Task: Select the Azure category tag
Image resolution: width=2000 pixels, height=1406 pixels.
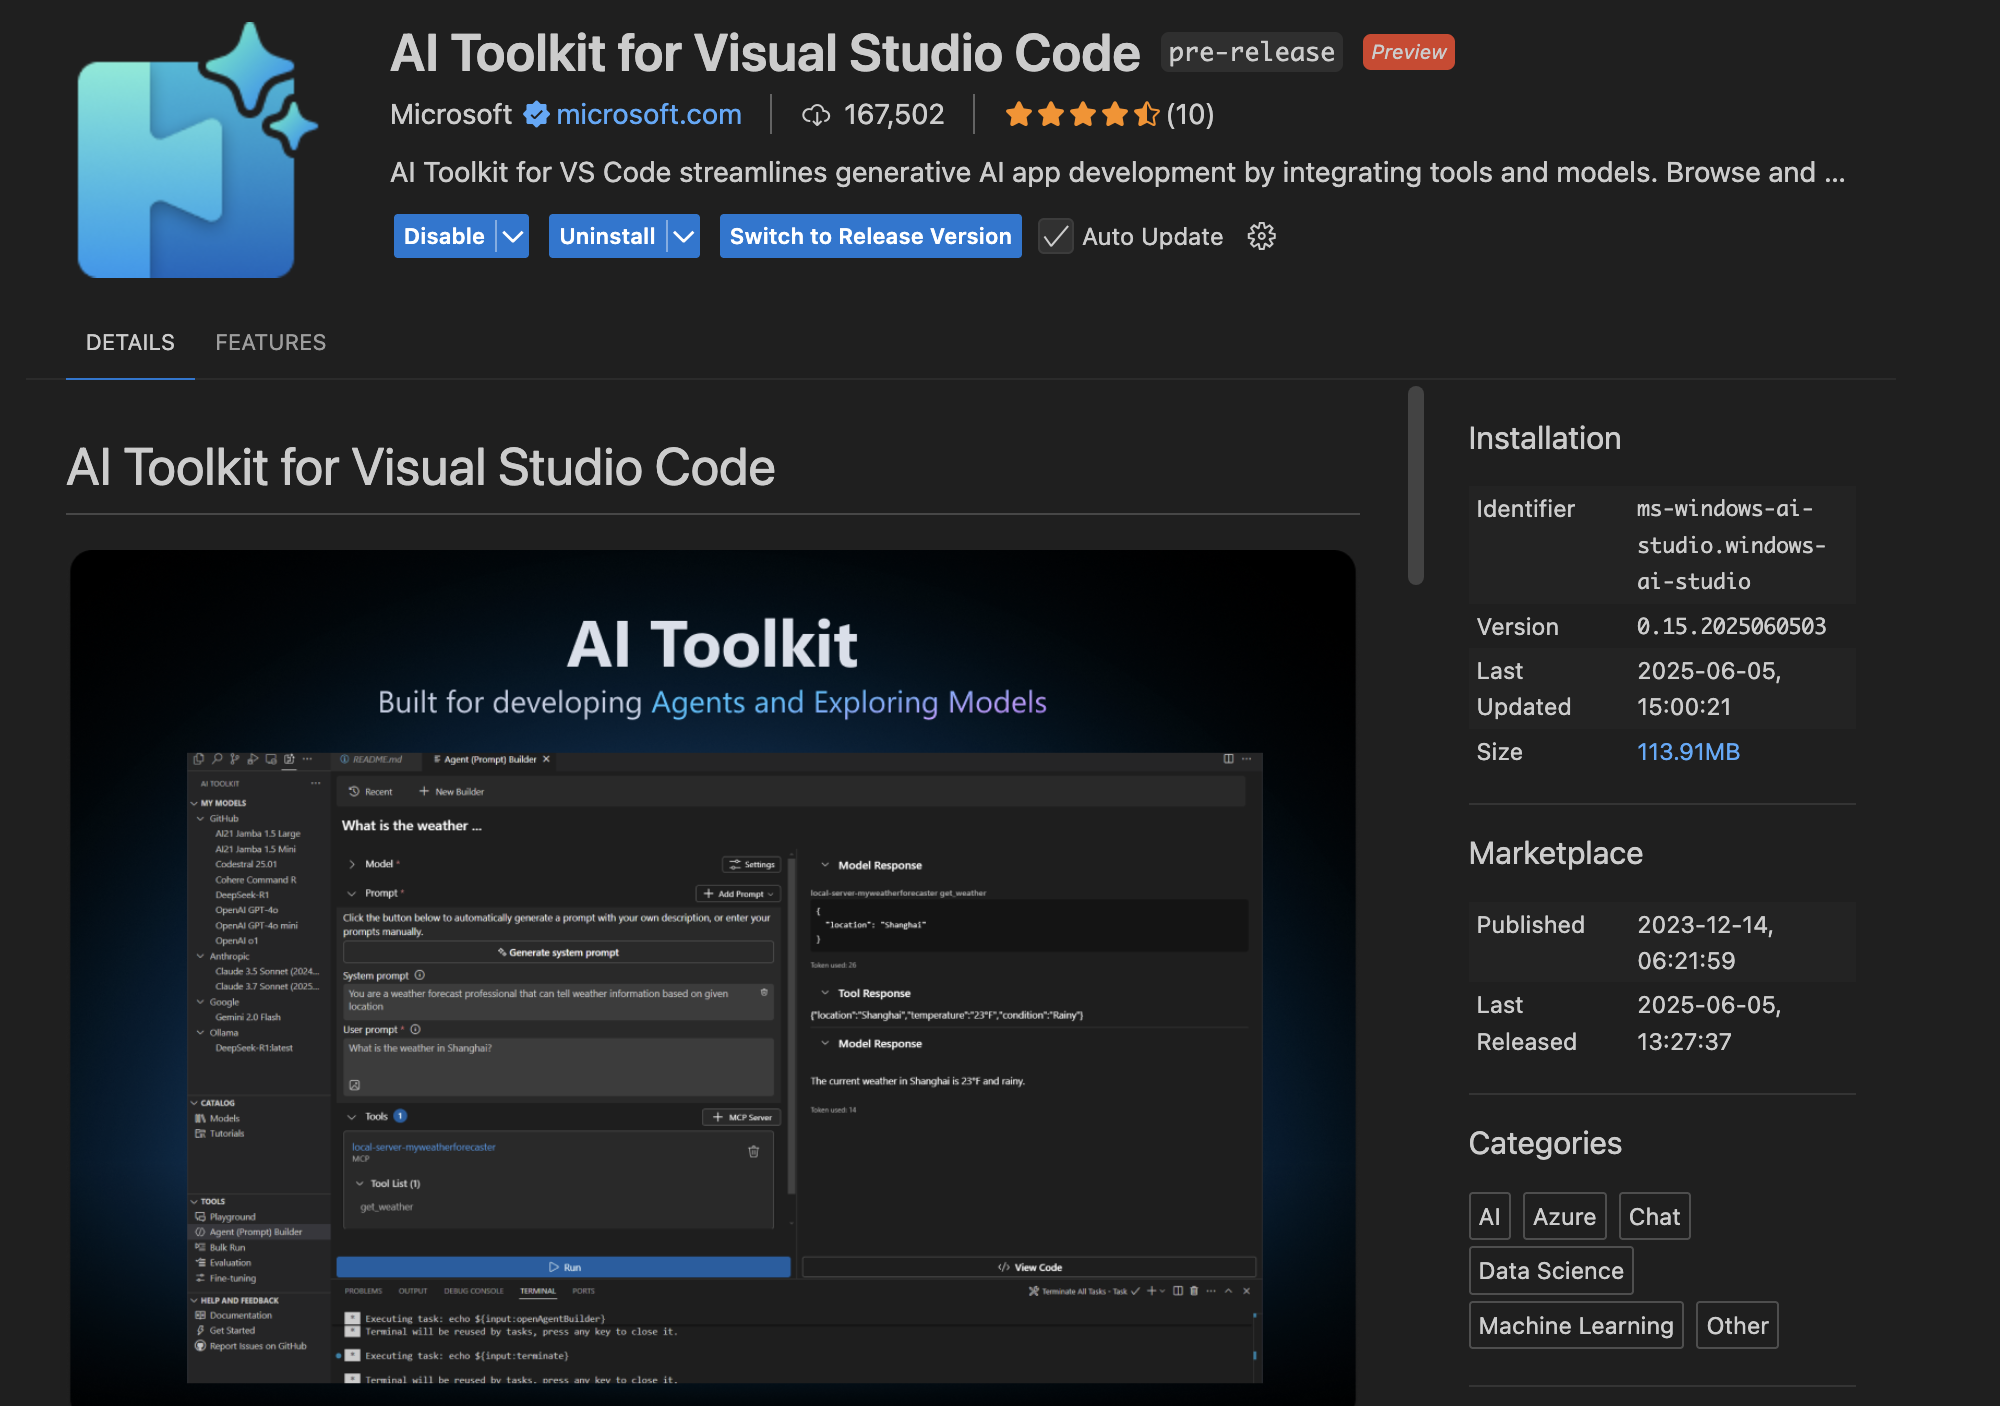Action: pyautogui.click(x=1564, y=1216)
